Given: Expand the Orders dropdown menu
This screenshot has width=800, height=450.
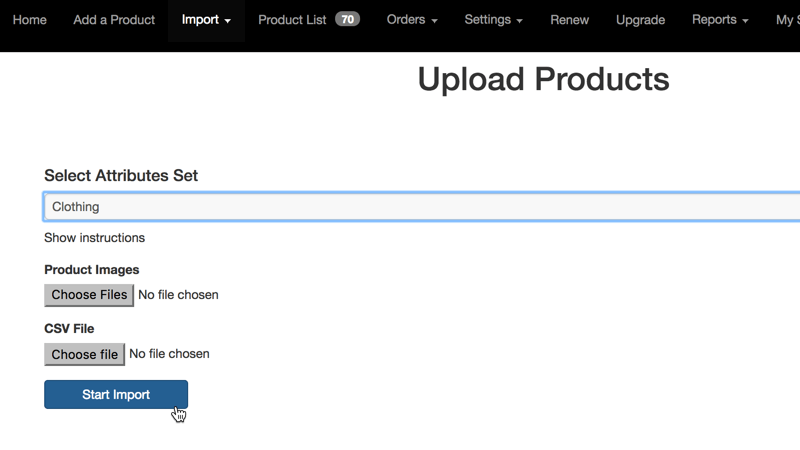Looking at the screenshot, I should click(x=412, y=20).
